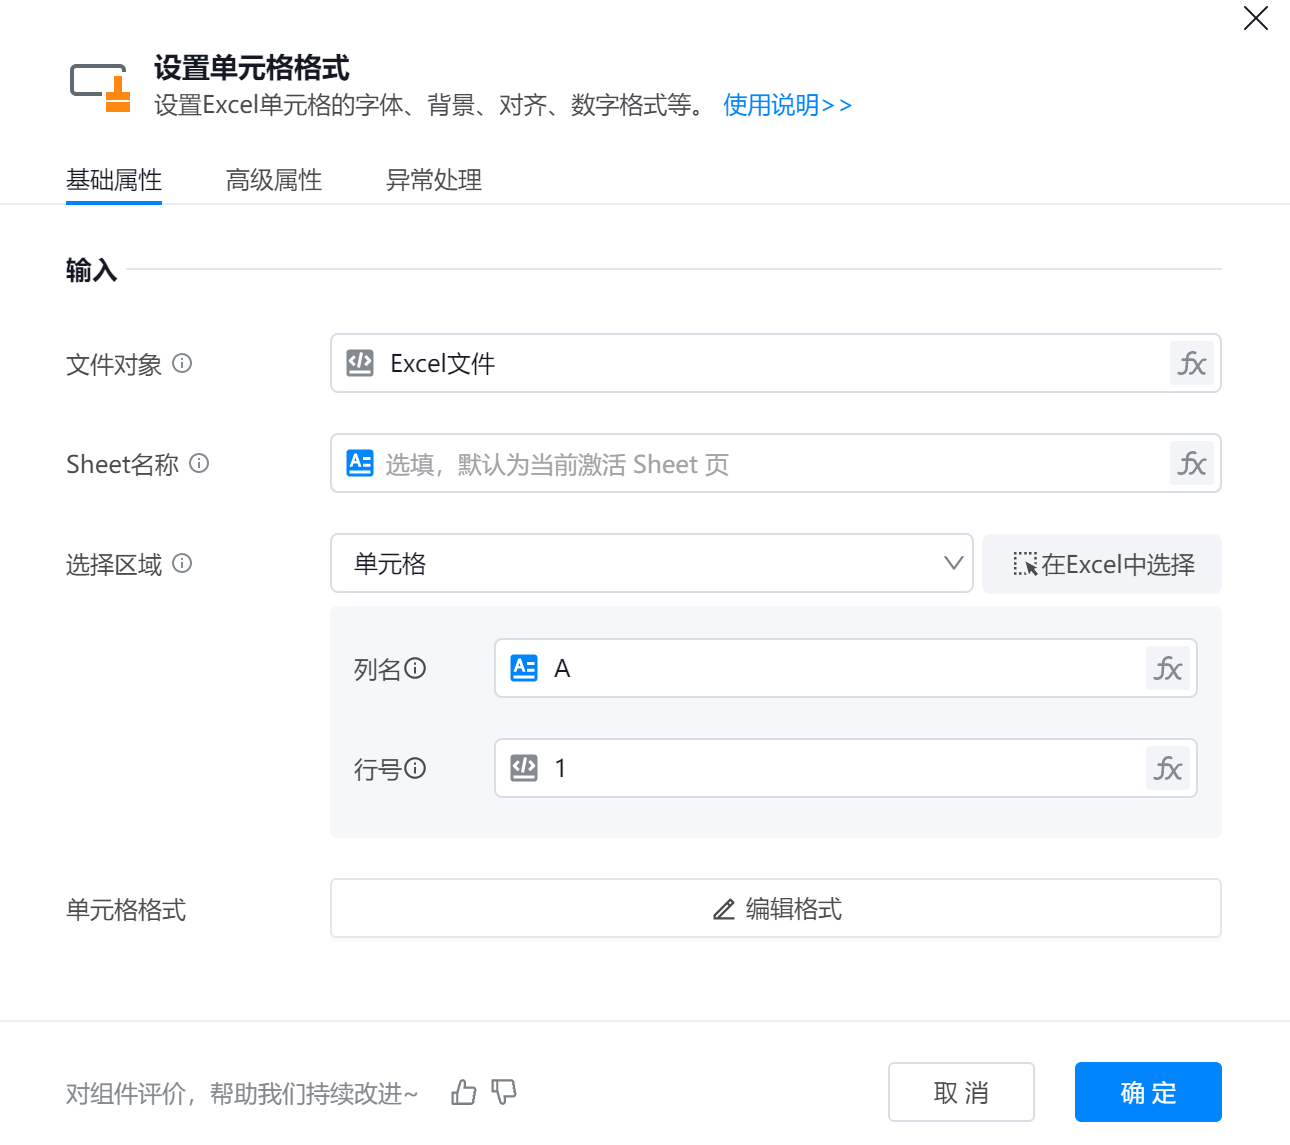Toggle the text mode icon in 列名 field
Image resolution: width=1290 pixels, height=1145 pixels.
(524, 668)
